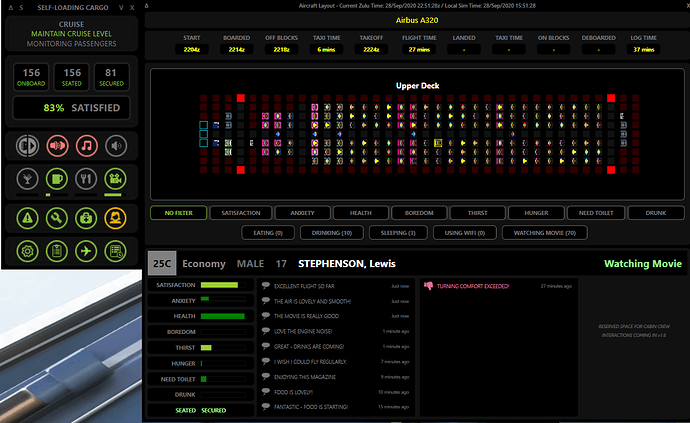The height and width of the screenshot is (423, 690).
Task: Click the 'TURNING COMFORT EXCEEDED!' warning entry
Action: 473,286
